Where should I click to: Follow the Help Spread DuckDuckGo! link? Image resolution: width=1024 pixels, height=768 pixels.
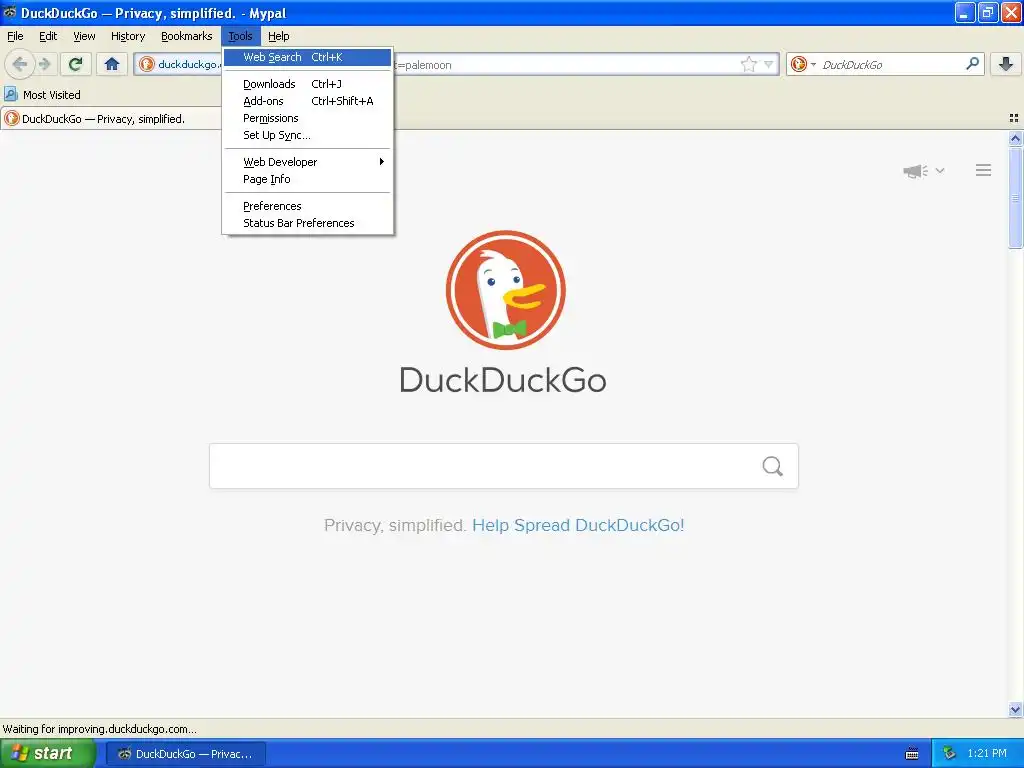click(x=578, y=525)
